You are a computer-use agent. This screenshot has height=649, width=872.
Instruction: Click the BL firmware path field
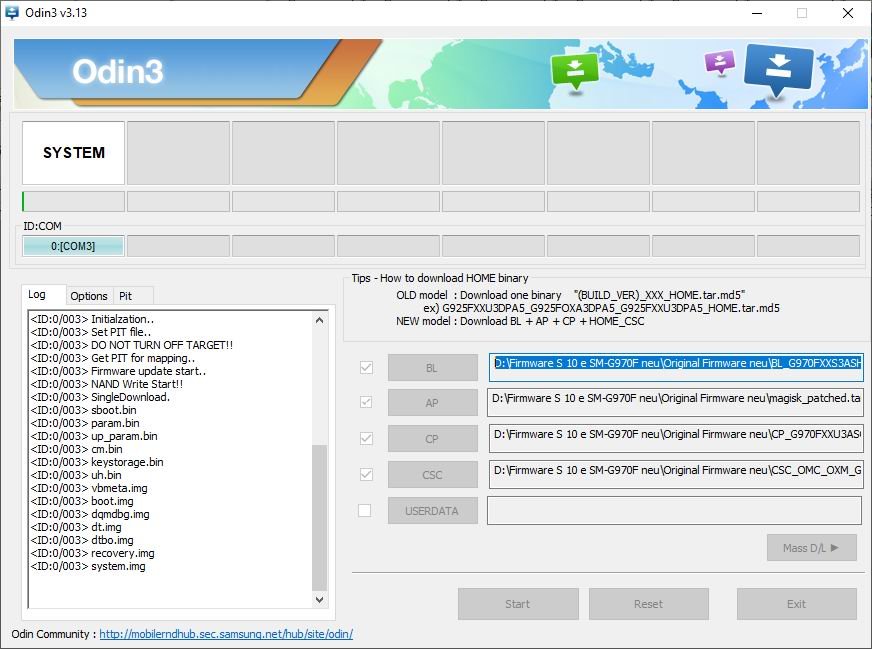click(676, 367)
